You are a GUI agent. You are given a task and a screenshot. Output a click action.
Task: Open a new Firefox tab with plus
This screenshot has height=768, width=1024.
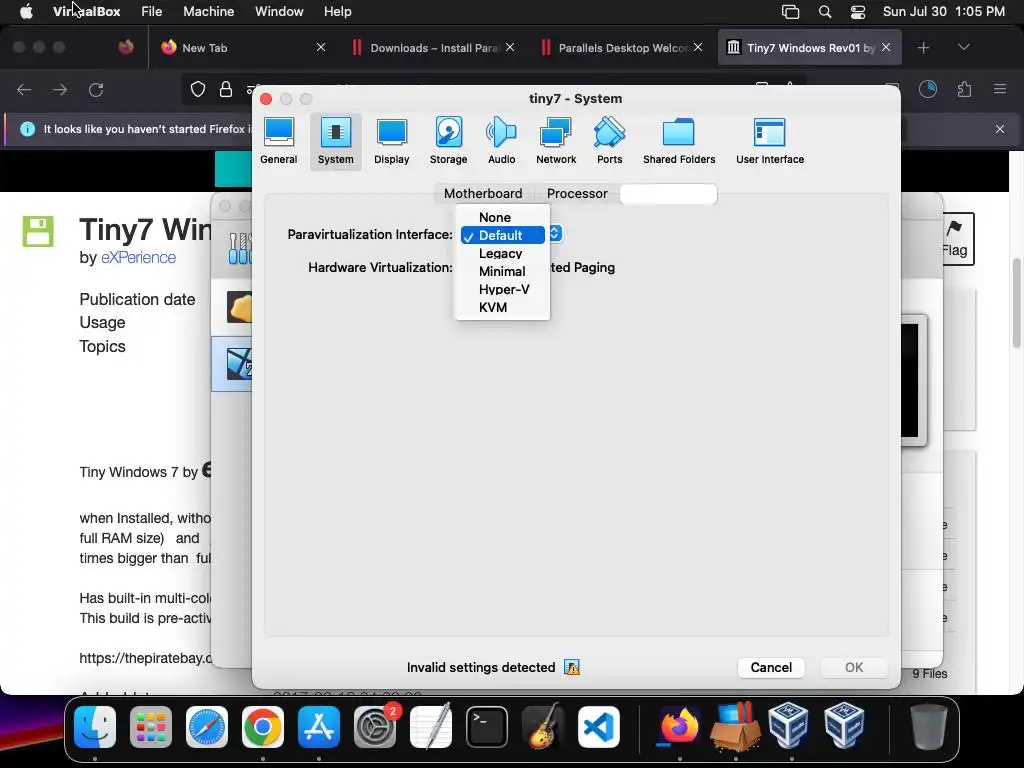click(923, 48)
